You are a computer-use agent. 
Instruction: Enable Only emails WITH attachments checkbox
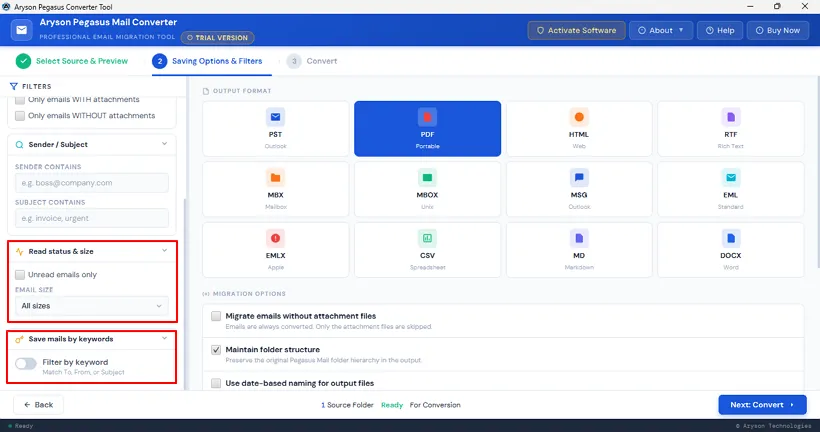20,99
